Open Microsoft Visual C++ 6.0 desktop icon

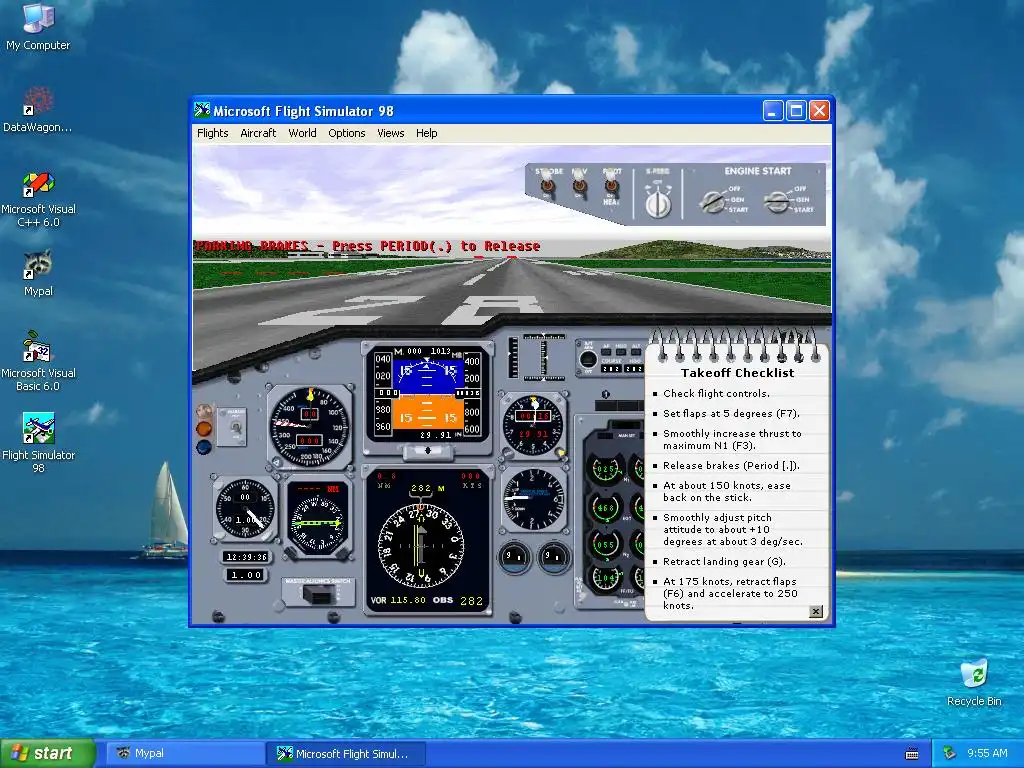coord(38,199)
